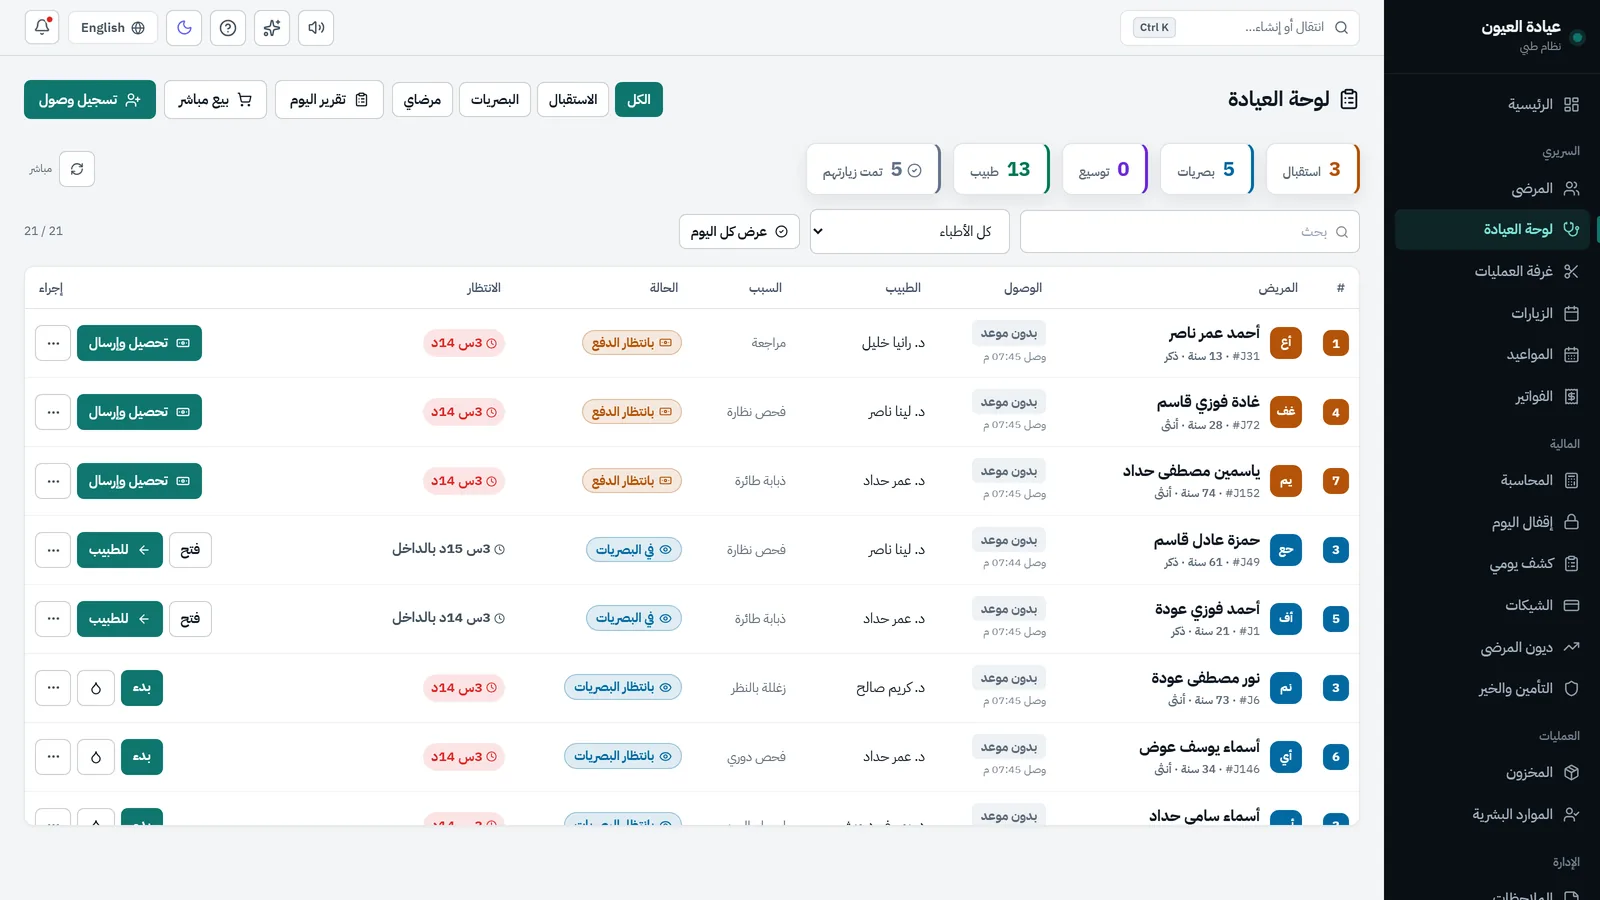The height and width of the screenshot is (900, 1600).
Task: Open the كل الأطباء doctors dropdown
Action: coord(910,231)
